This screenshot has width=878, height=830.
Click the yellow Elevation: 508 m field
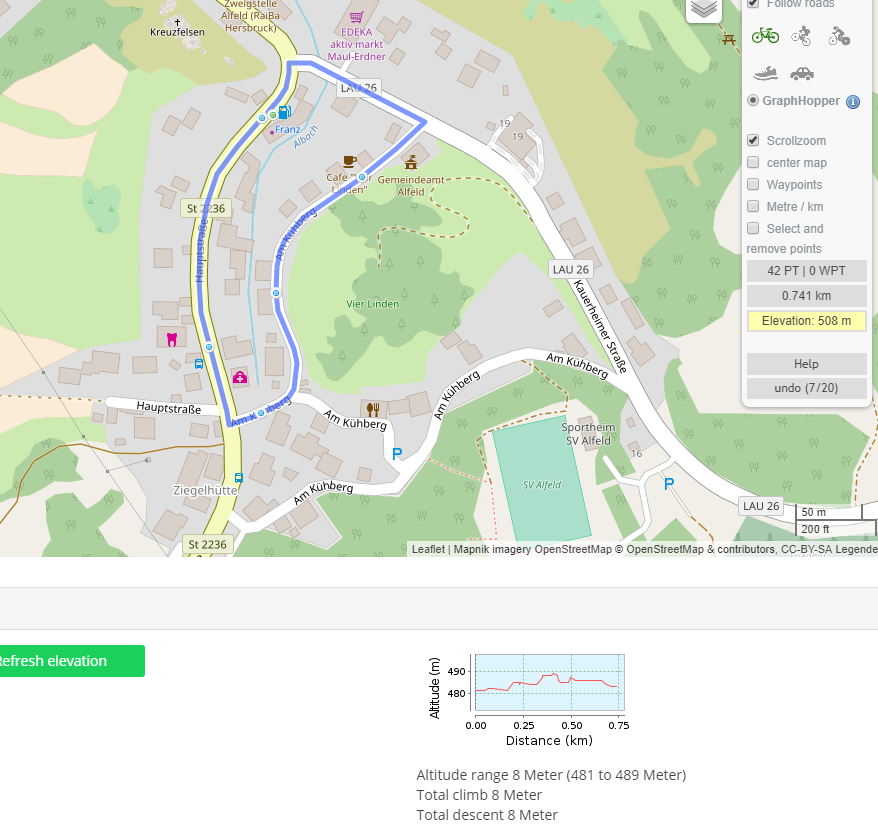[806, 321]
